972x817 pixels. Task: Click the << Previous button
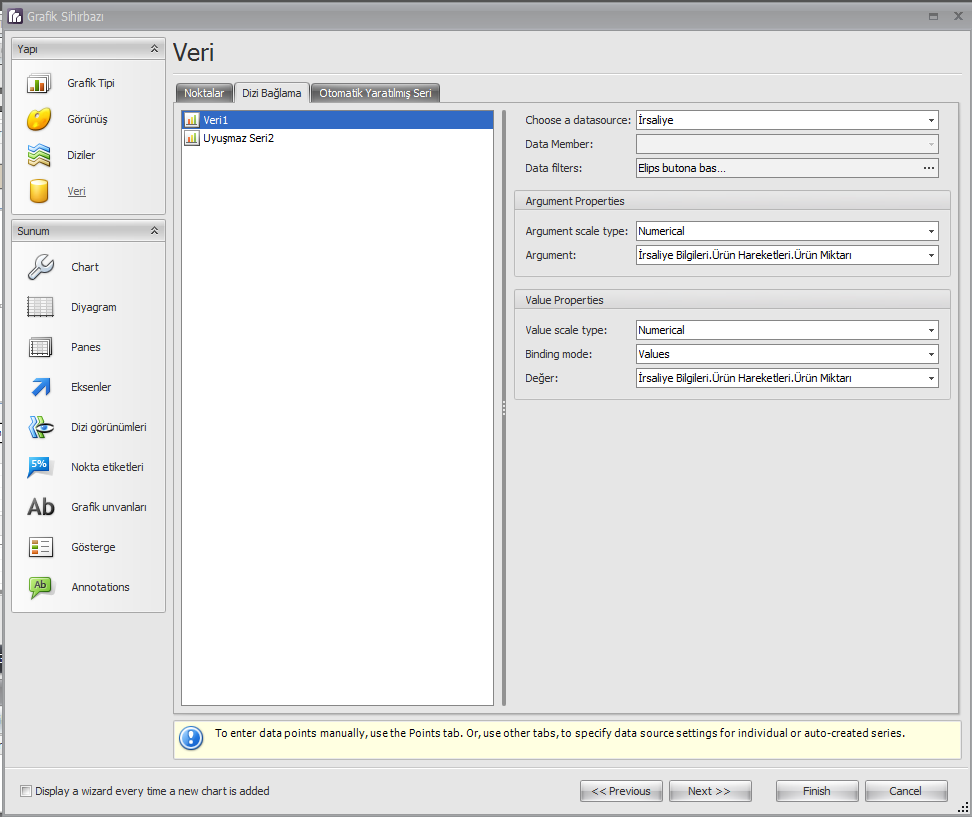[x=621, y=791]
